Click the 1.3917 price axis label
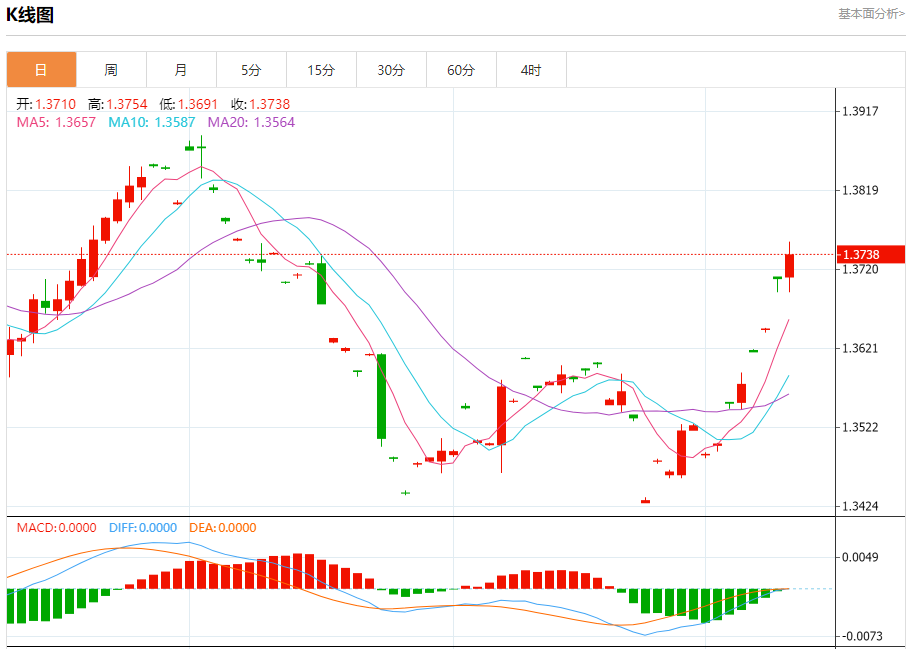Viewport: 910px width, 649px height. point(860,111)
